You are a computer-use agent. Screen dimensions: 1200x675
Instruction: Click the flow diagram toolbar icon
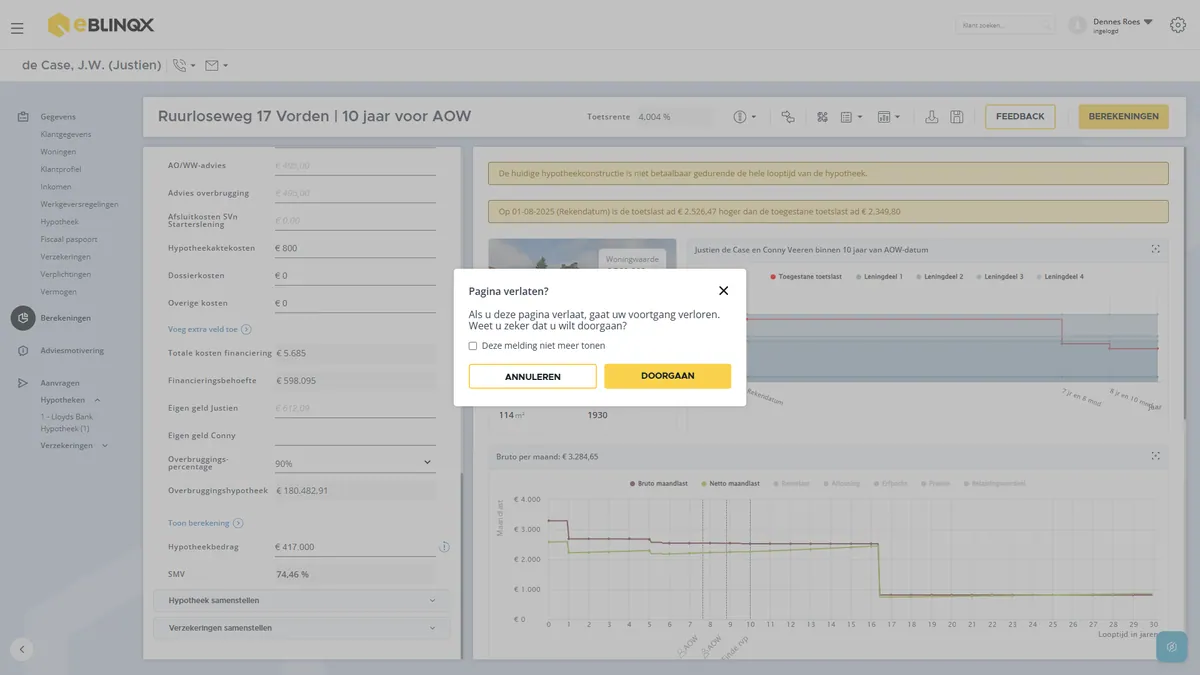[788, 117]
